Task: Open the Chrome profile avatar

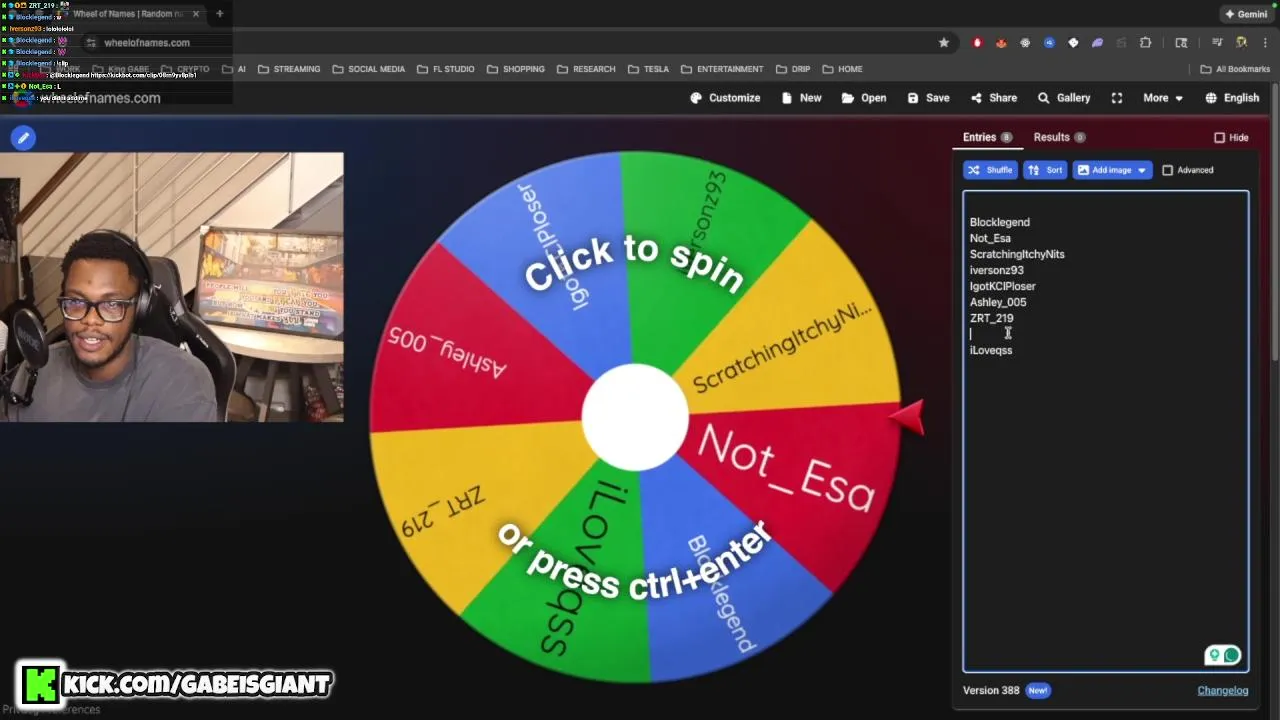Action: pyautogui.click(x=1241, y=43)
